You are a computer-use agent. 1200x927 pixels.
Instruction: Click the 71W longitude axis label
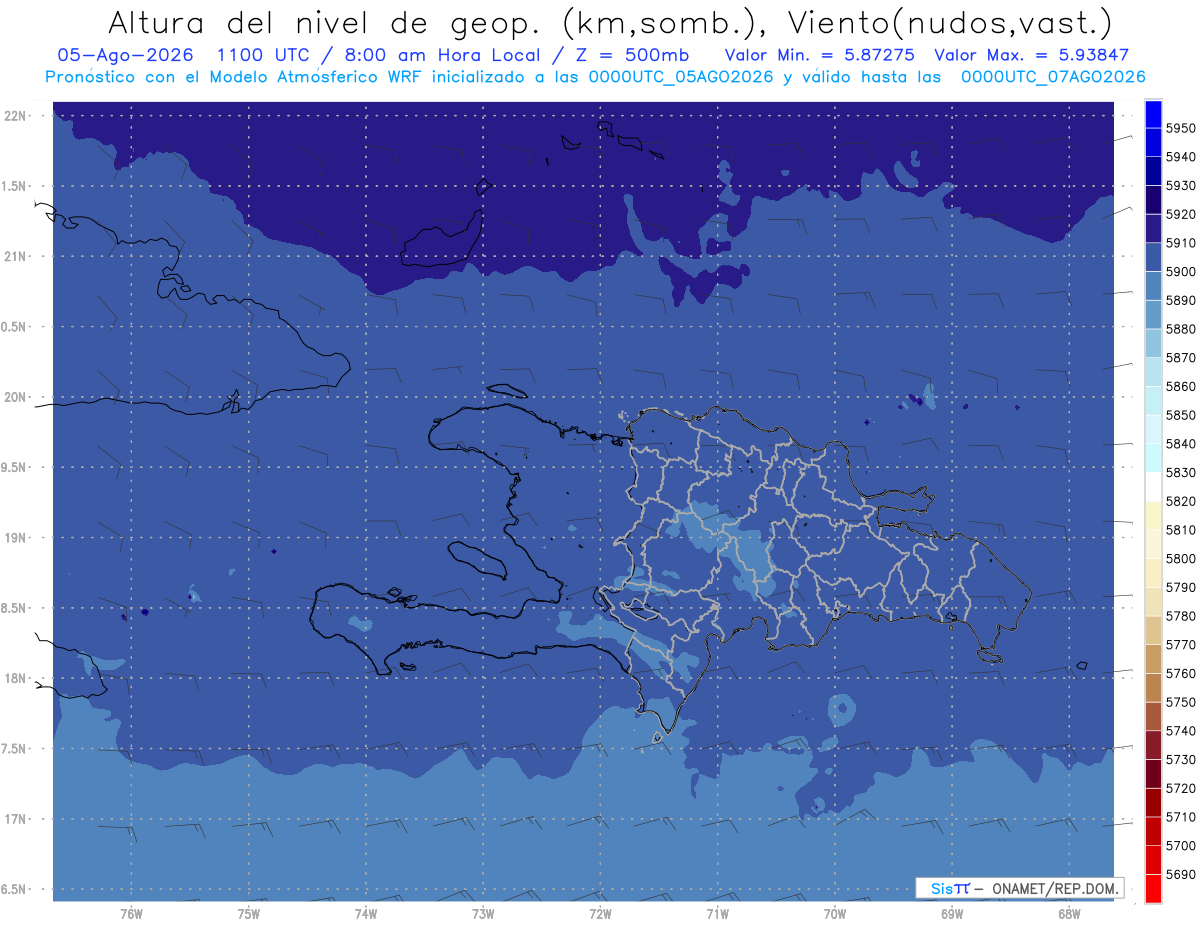pyautogui.click(x=717, y=913)
